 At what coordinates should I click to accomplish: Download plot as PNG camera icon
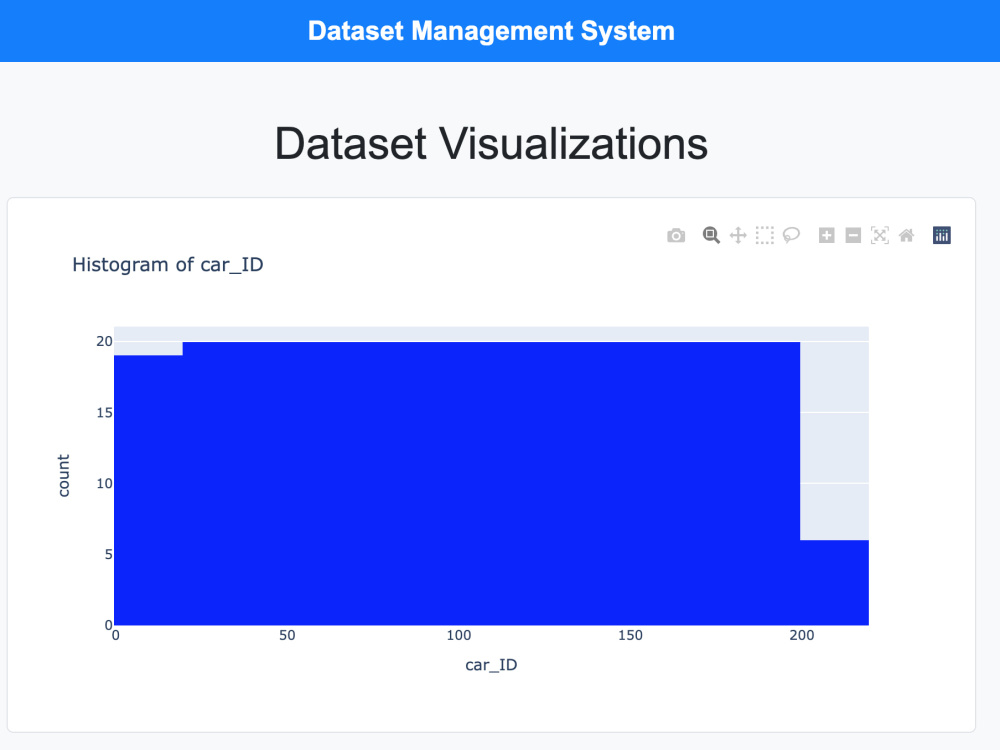coord(676,235)
